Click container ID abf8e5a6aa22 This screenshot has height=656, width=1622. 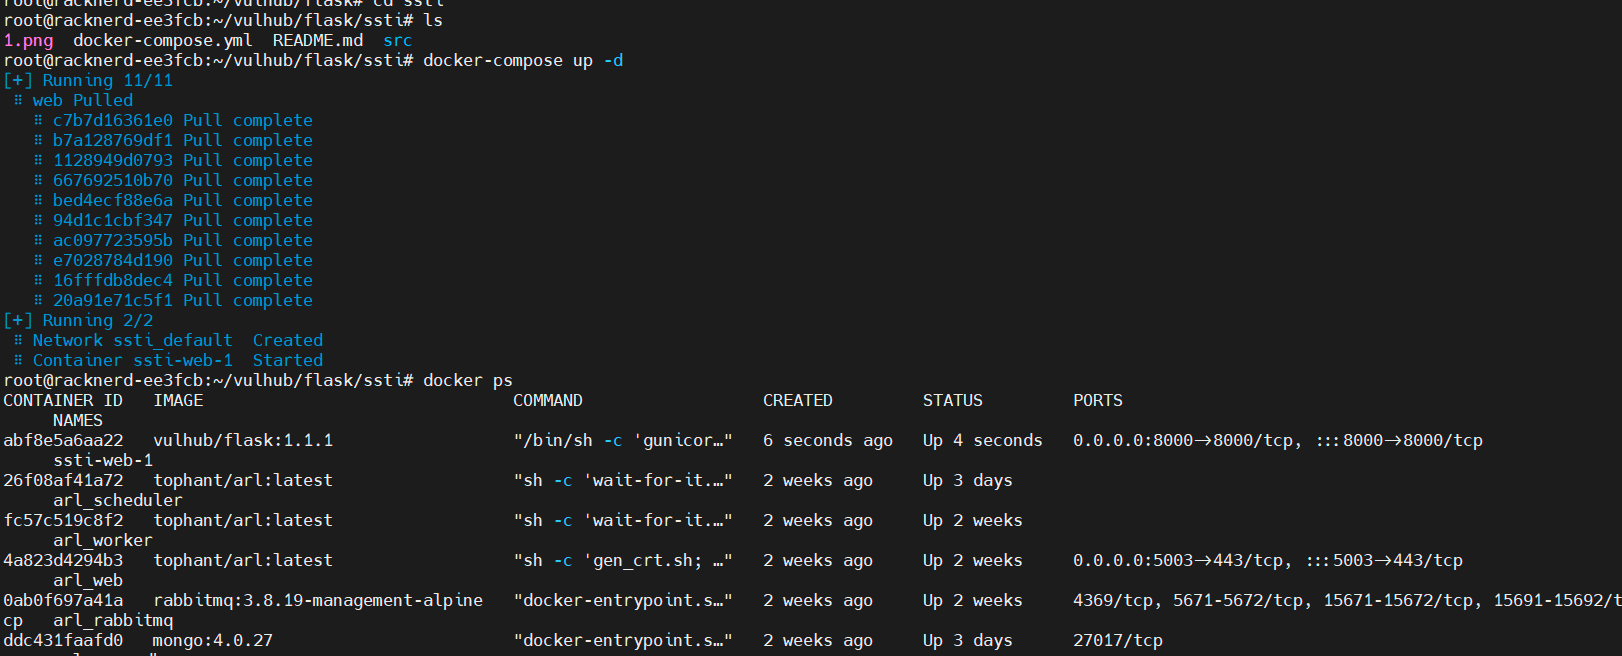63,440
